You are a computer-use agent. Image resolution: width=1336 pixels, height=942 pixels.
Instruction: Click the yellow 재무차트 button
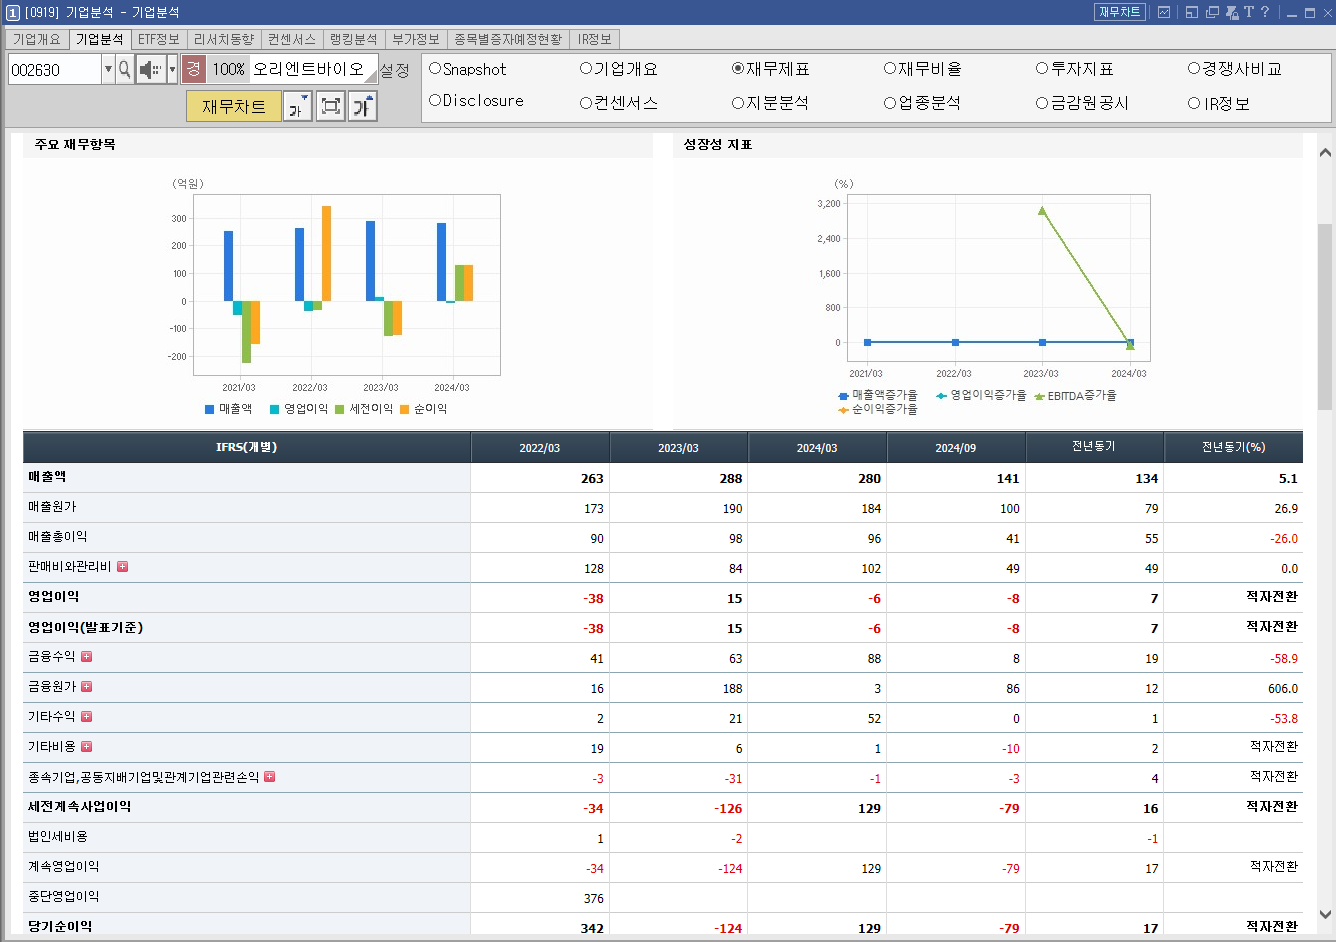click(234, 106)
